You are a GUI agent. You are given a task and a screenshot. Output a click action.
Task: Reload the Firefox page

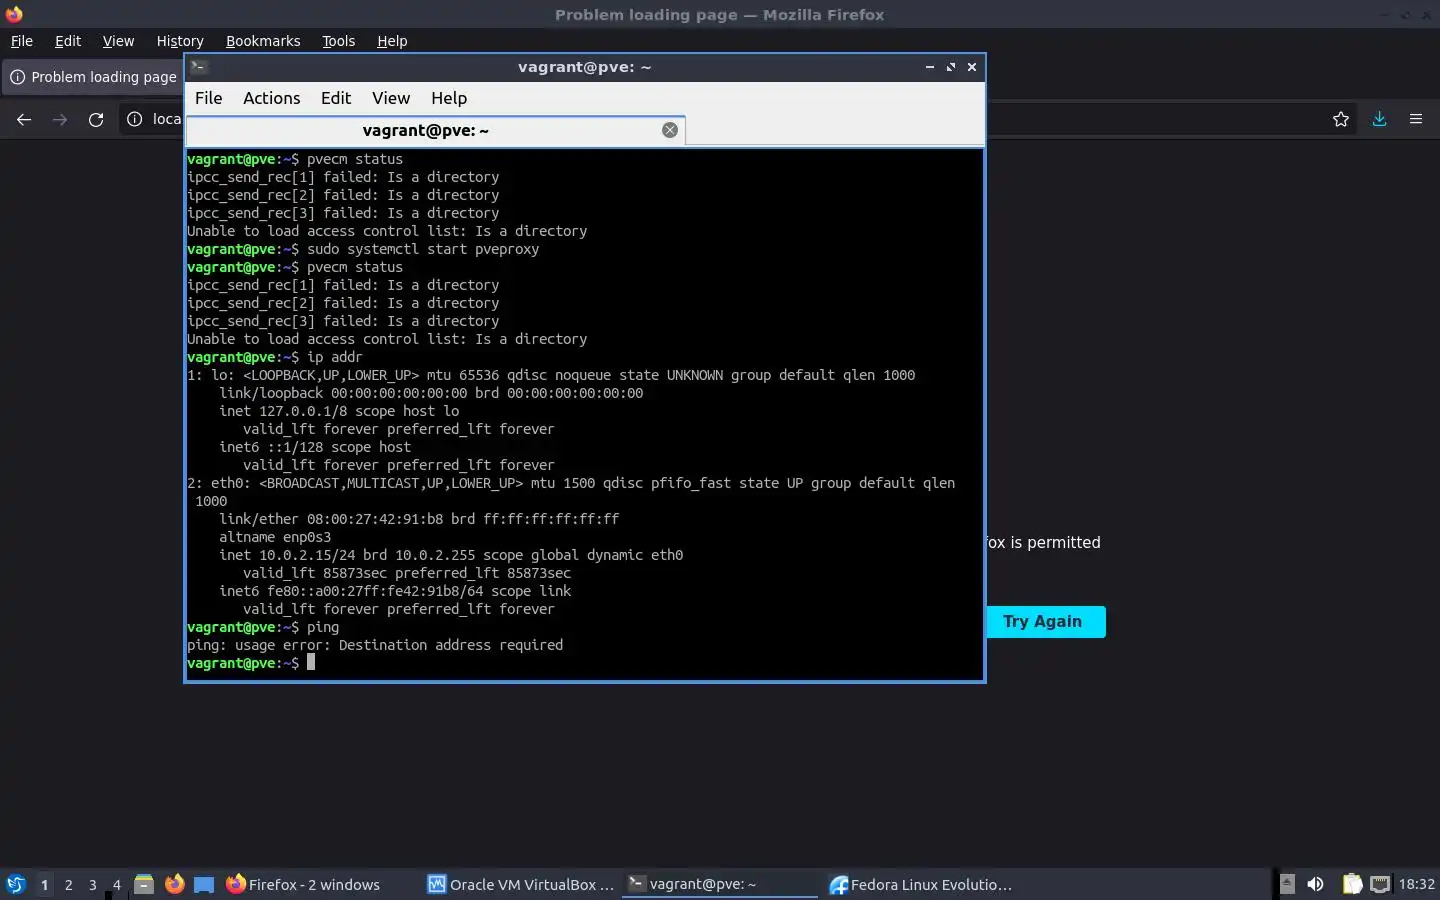tap(96, 119)
